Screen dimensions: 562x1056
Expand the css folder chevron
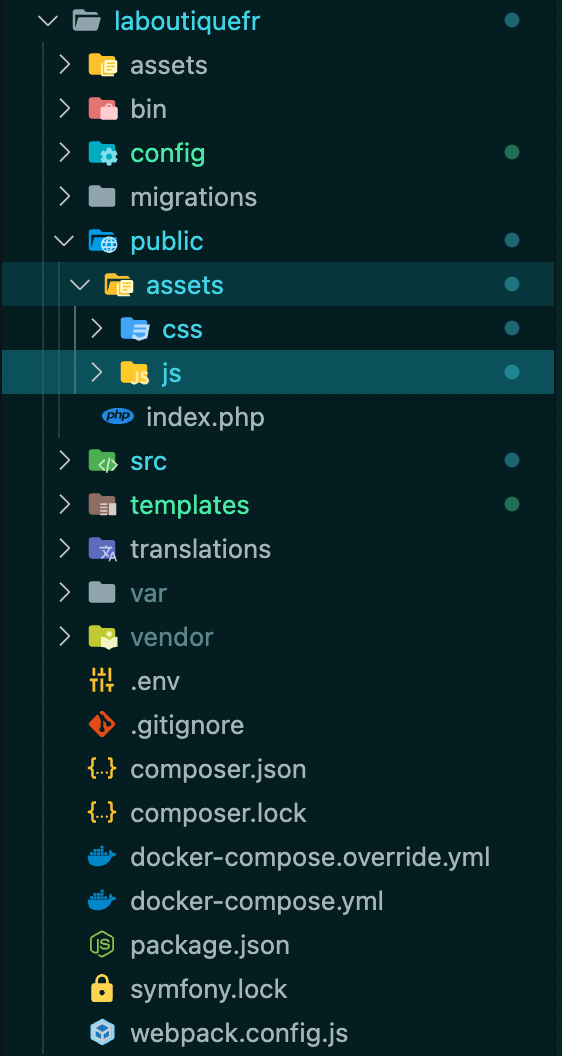[x=97, y=329]
